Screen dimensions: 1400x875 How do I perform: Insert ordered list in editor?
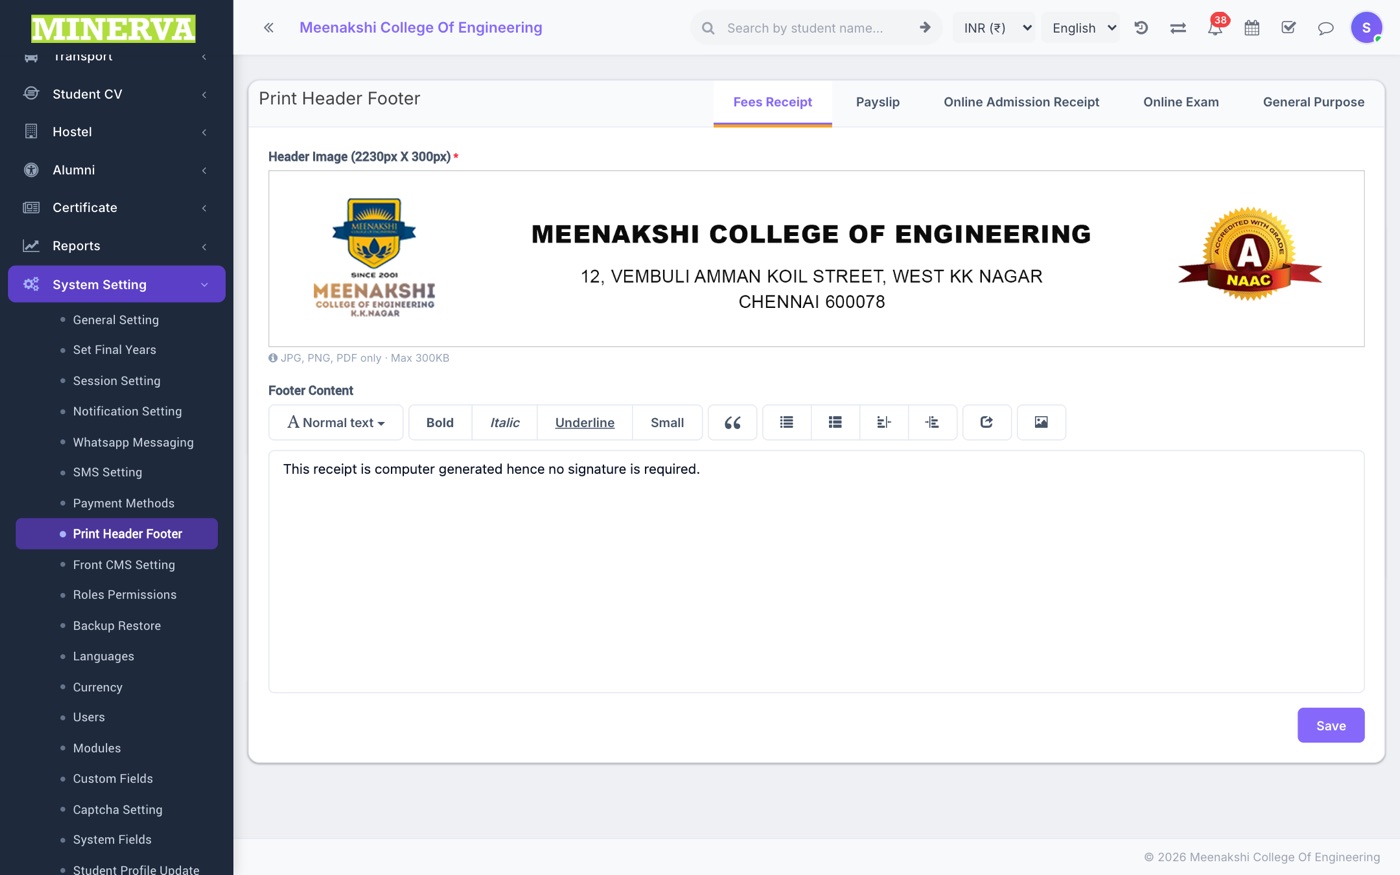pos(835,422)
